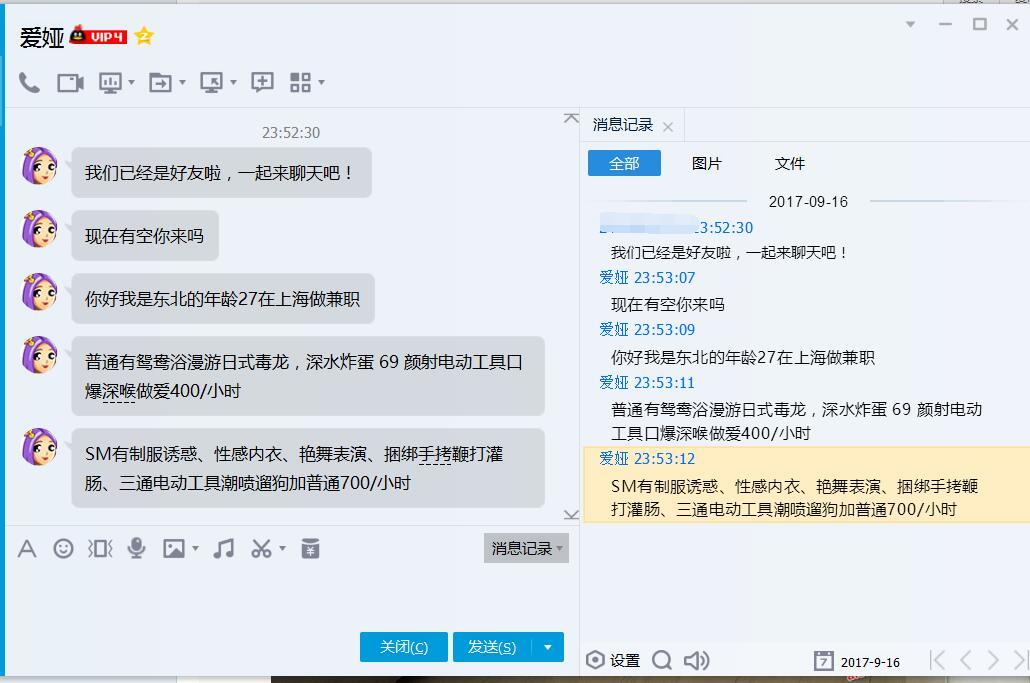The image size is (1030, 683).
Task: Click the microphone voice message icon
Action: pos(136,548)
